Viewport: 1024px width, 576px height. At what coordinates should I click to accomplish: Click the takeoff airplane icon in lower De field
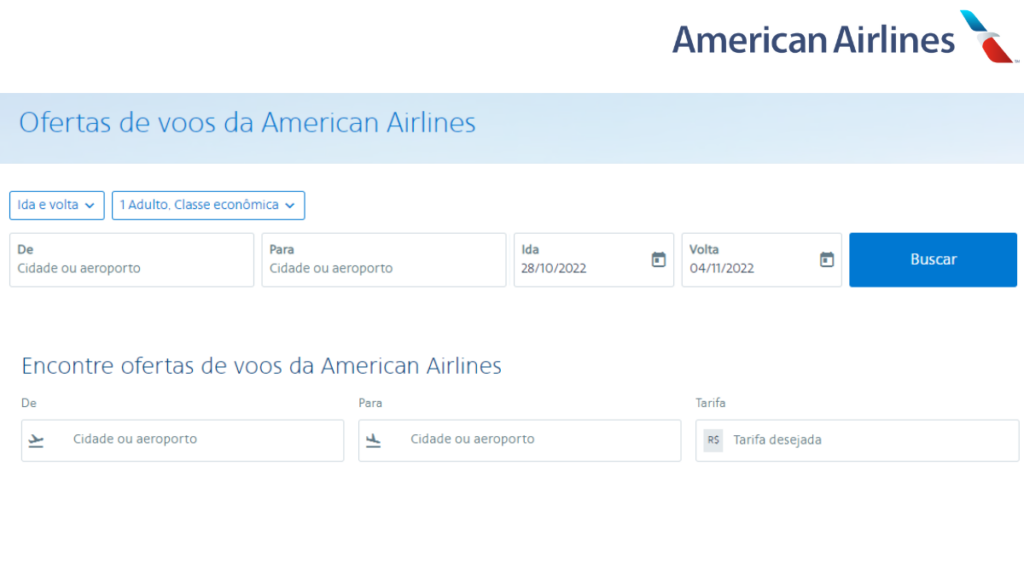[x=37, y=440]
